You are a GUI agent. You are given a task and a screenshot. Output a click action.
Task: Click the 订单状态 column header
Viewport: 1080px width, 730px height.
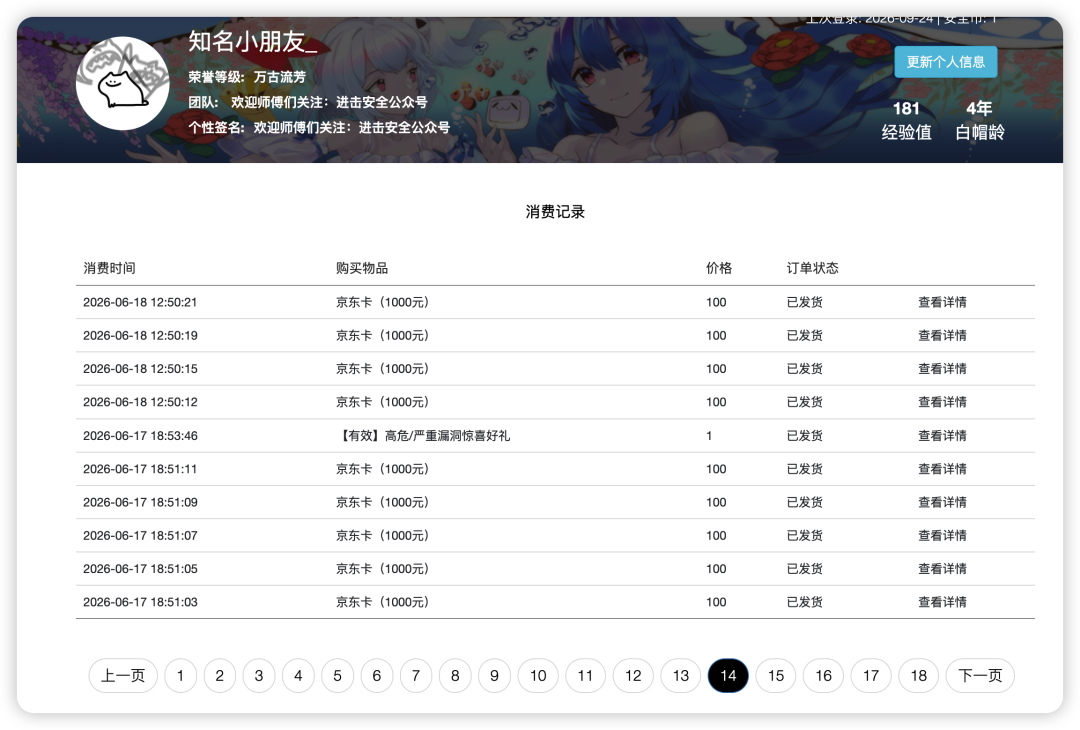813,268
